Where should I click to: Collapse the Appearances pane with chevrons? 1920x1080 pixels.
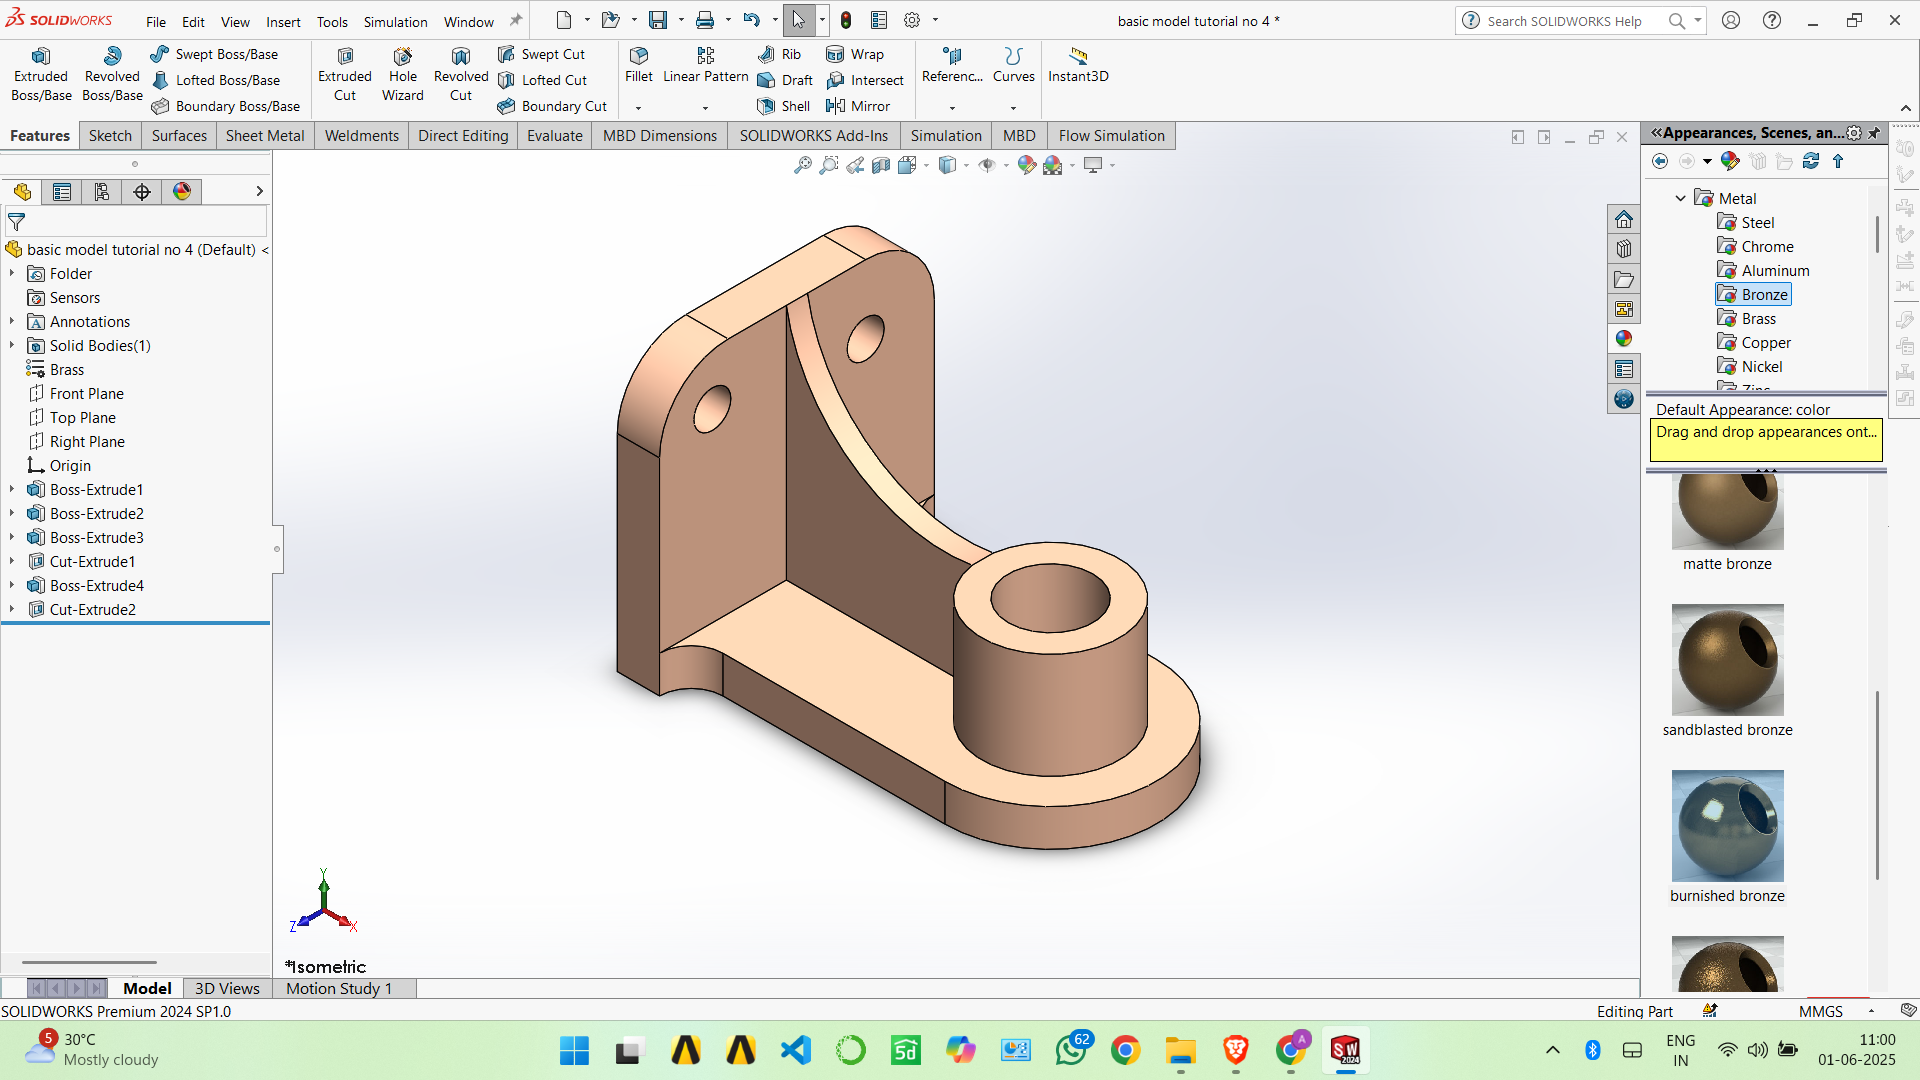(1656, 132)
